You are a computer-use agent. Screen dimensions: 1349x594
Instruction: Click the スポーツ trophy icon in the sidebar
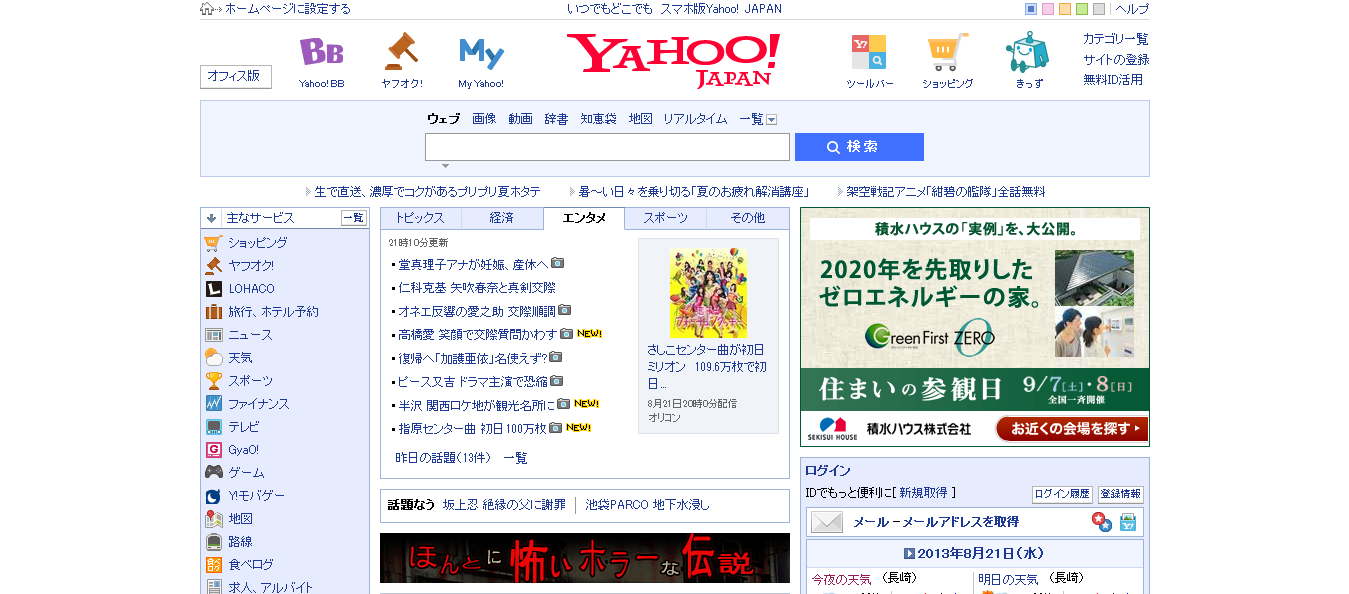tap(213, 381)
